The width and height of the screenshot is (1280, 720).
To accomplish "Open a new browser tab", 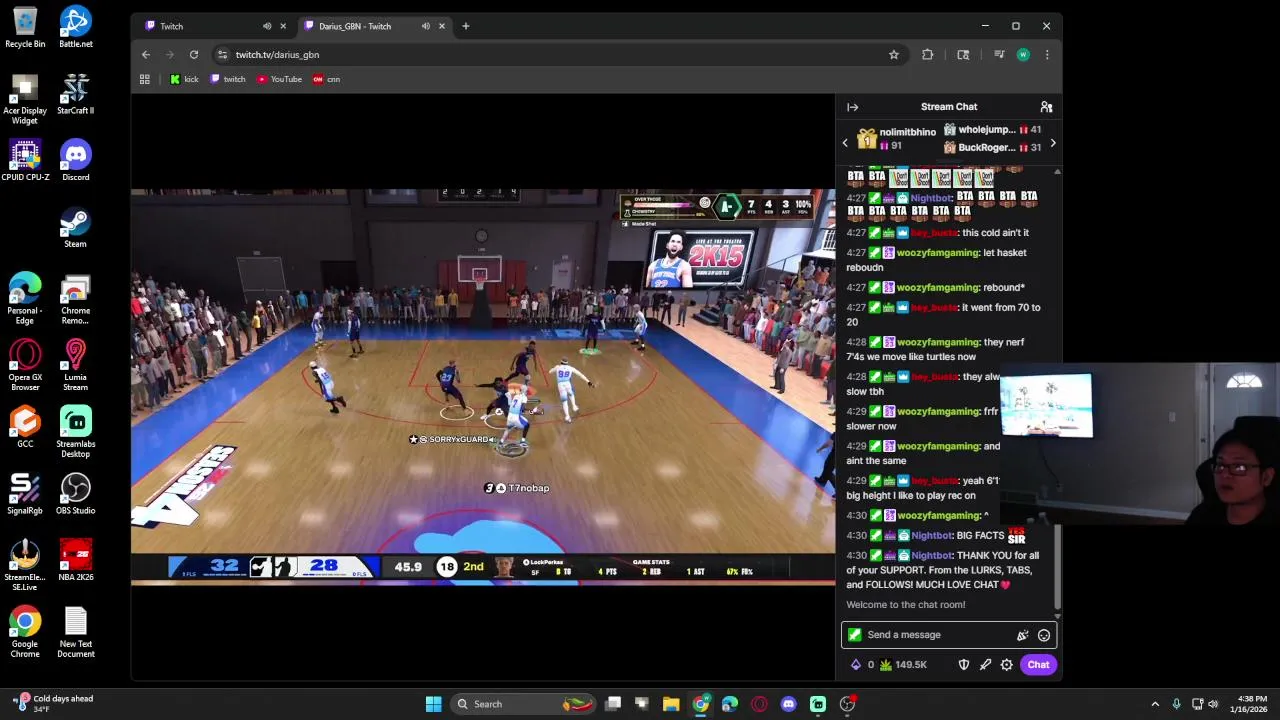I will point(466,26).
